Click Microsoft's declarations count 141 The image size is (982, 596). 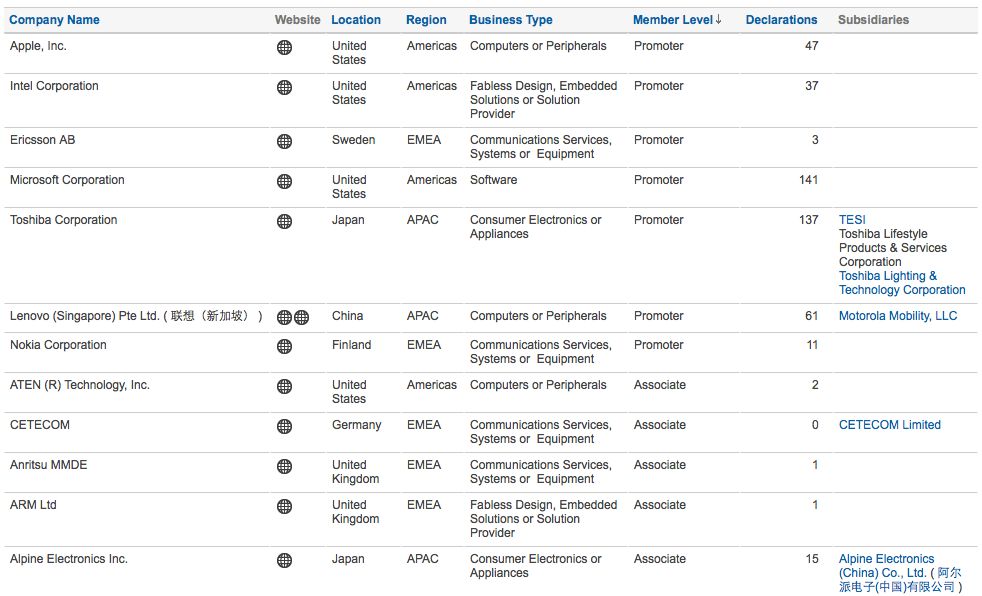click(808, 180)
